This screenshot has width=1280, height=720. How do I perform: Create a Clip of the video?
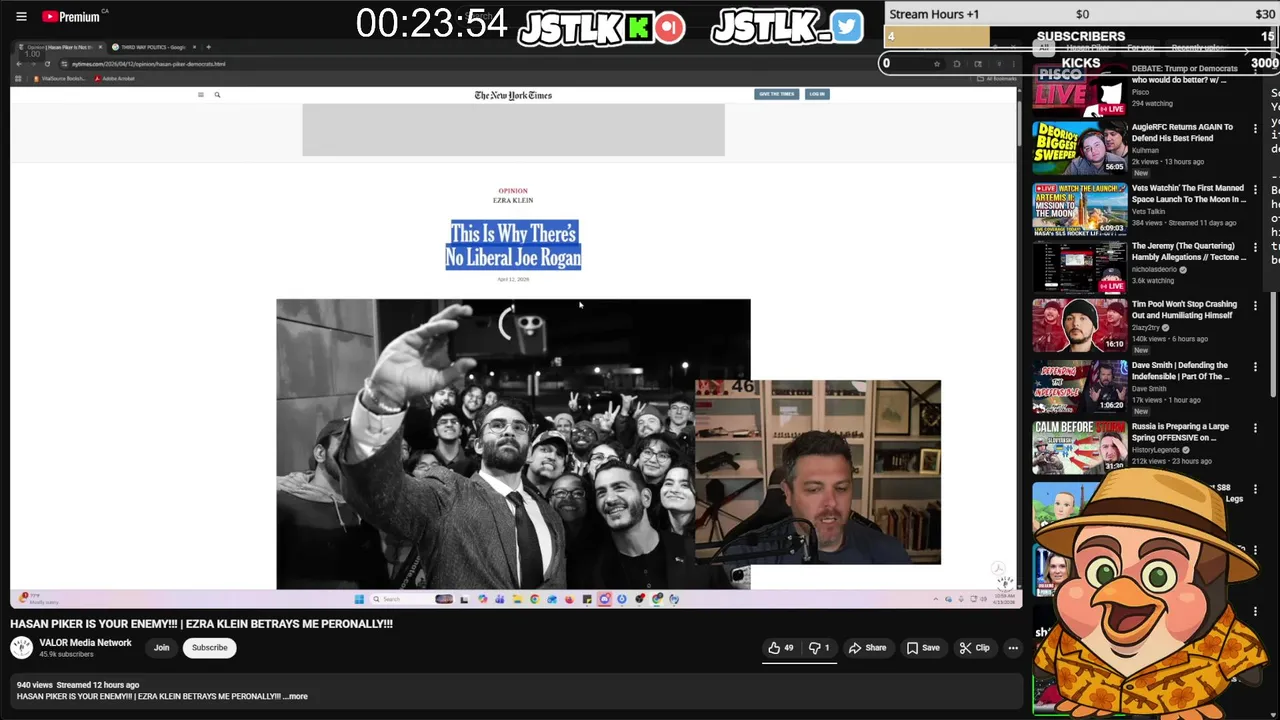974,648
